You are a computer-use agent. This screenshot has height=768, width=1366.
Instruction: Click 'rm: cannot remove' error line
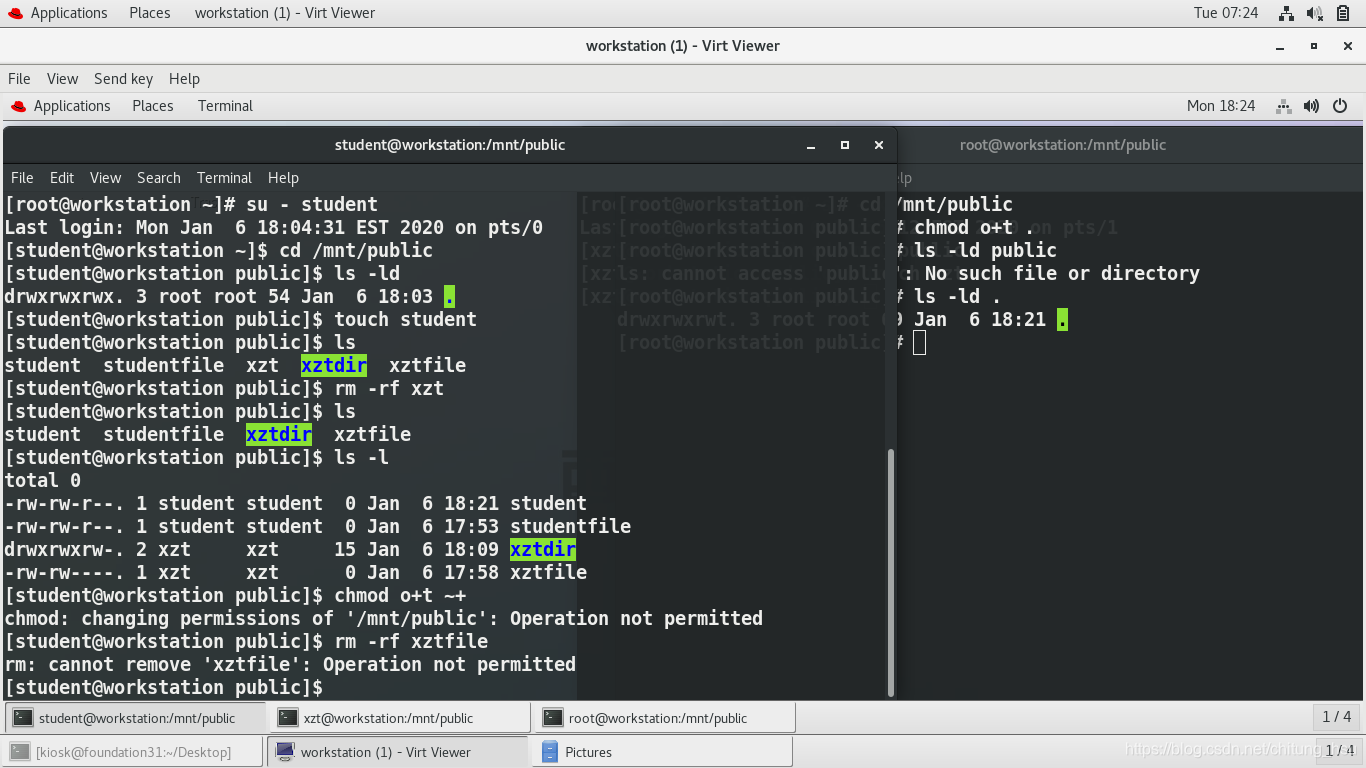(x=290, y=664)
